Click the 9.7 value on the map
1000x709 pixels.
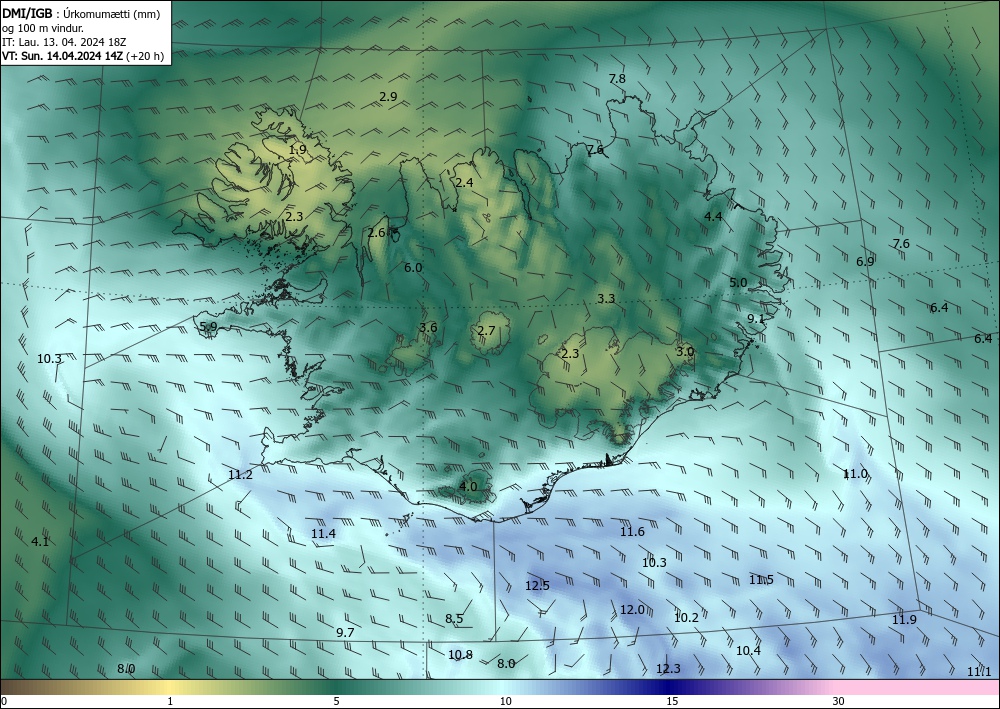coord(345,632)
